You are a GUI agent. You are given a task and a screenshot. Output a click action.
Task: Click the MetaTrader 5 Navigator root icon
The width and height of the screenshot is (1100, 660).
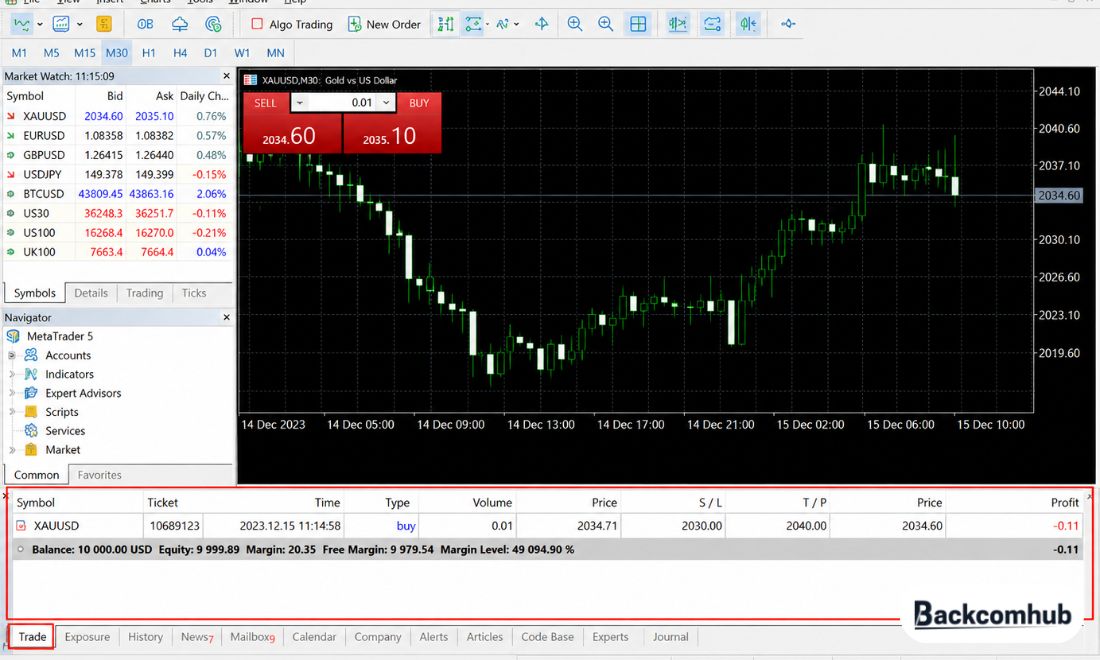[x=13, y=336]
